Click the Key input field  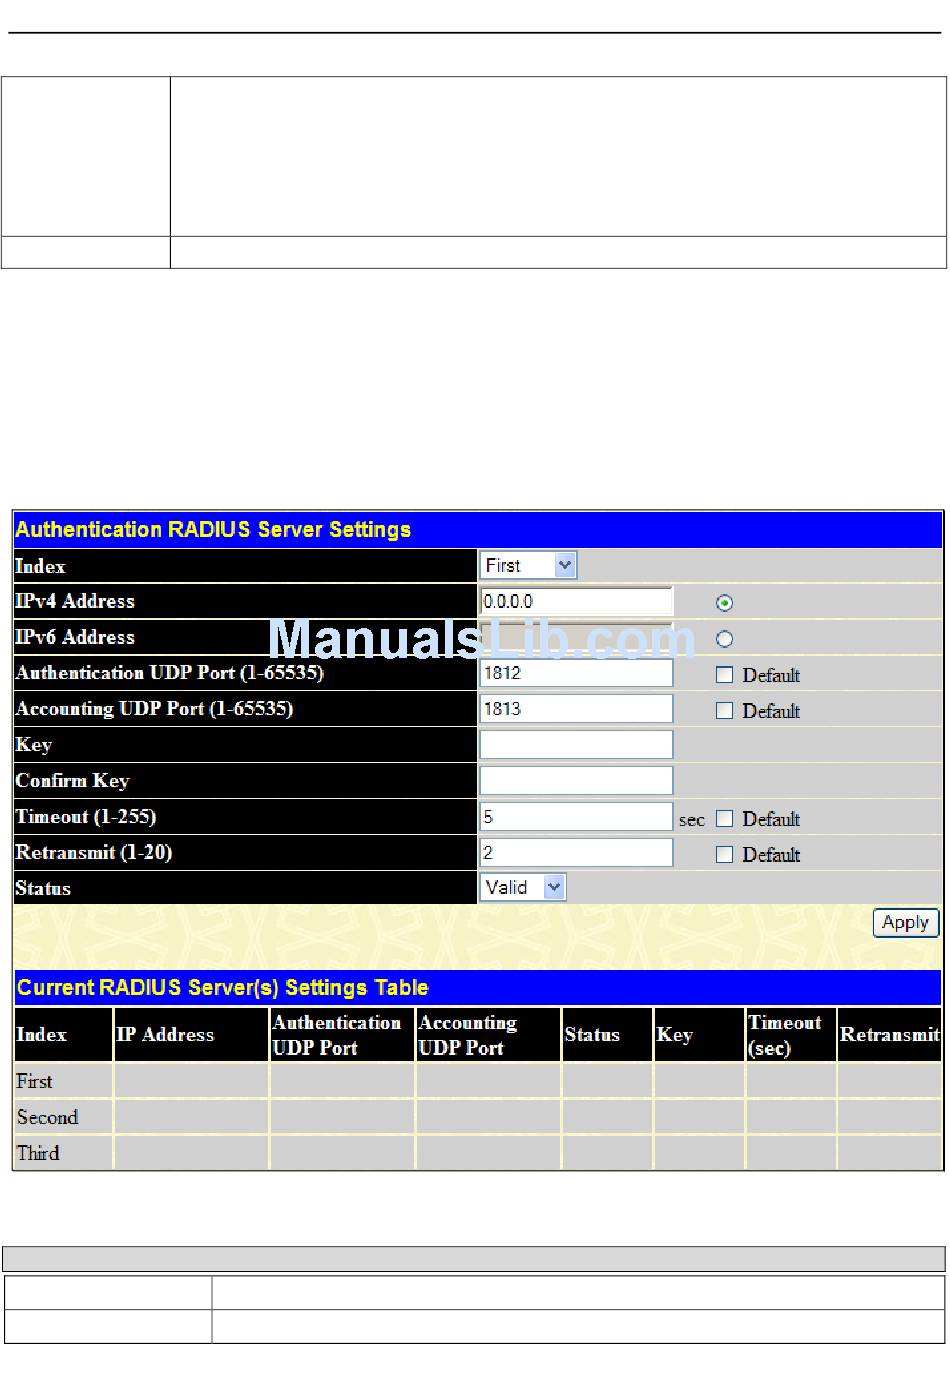coord(576,745)
